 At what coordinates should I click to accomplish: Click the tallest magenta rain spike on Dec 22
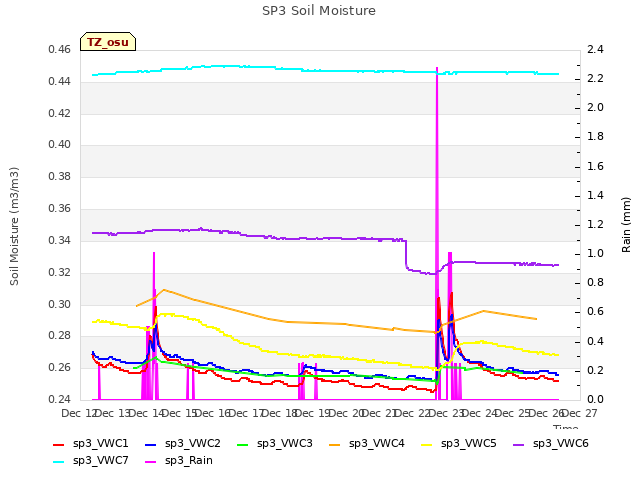click(x=437, y=233)
